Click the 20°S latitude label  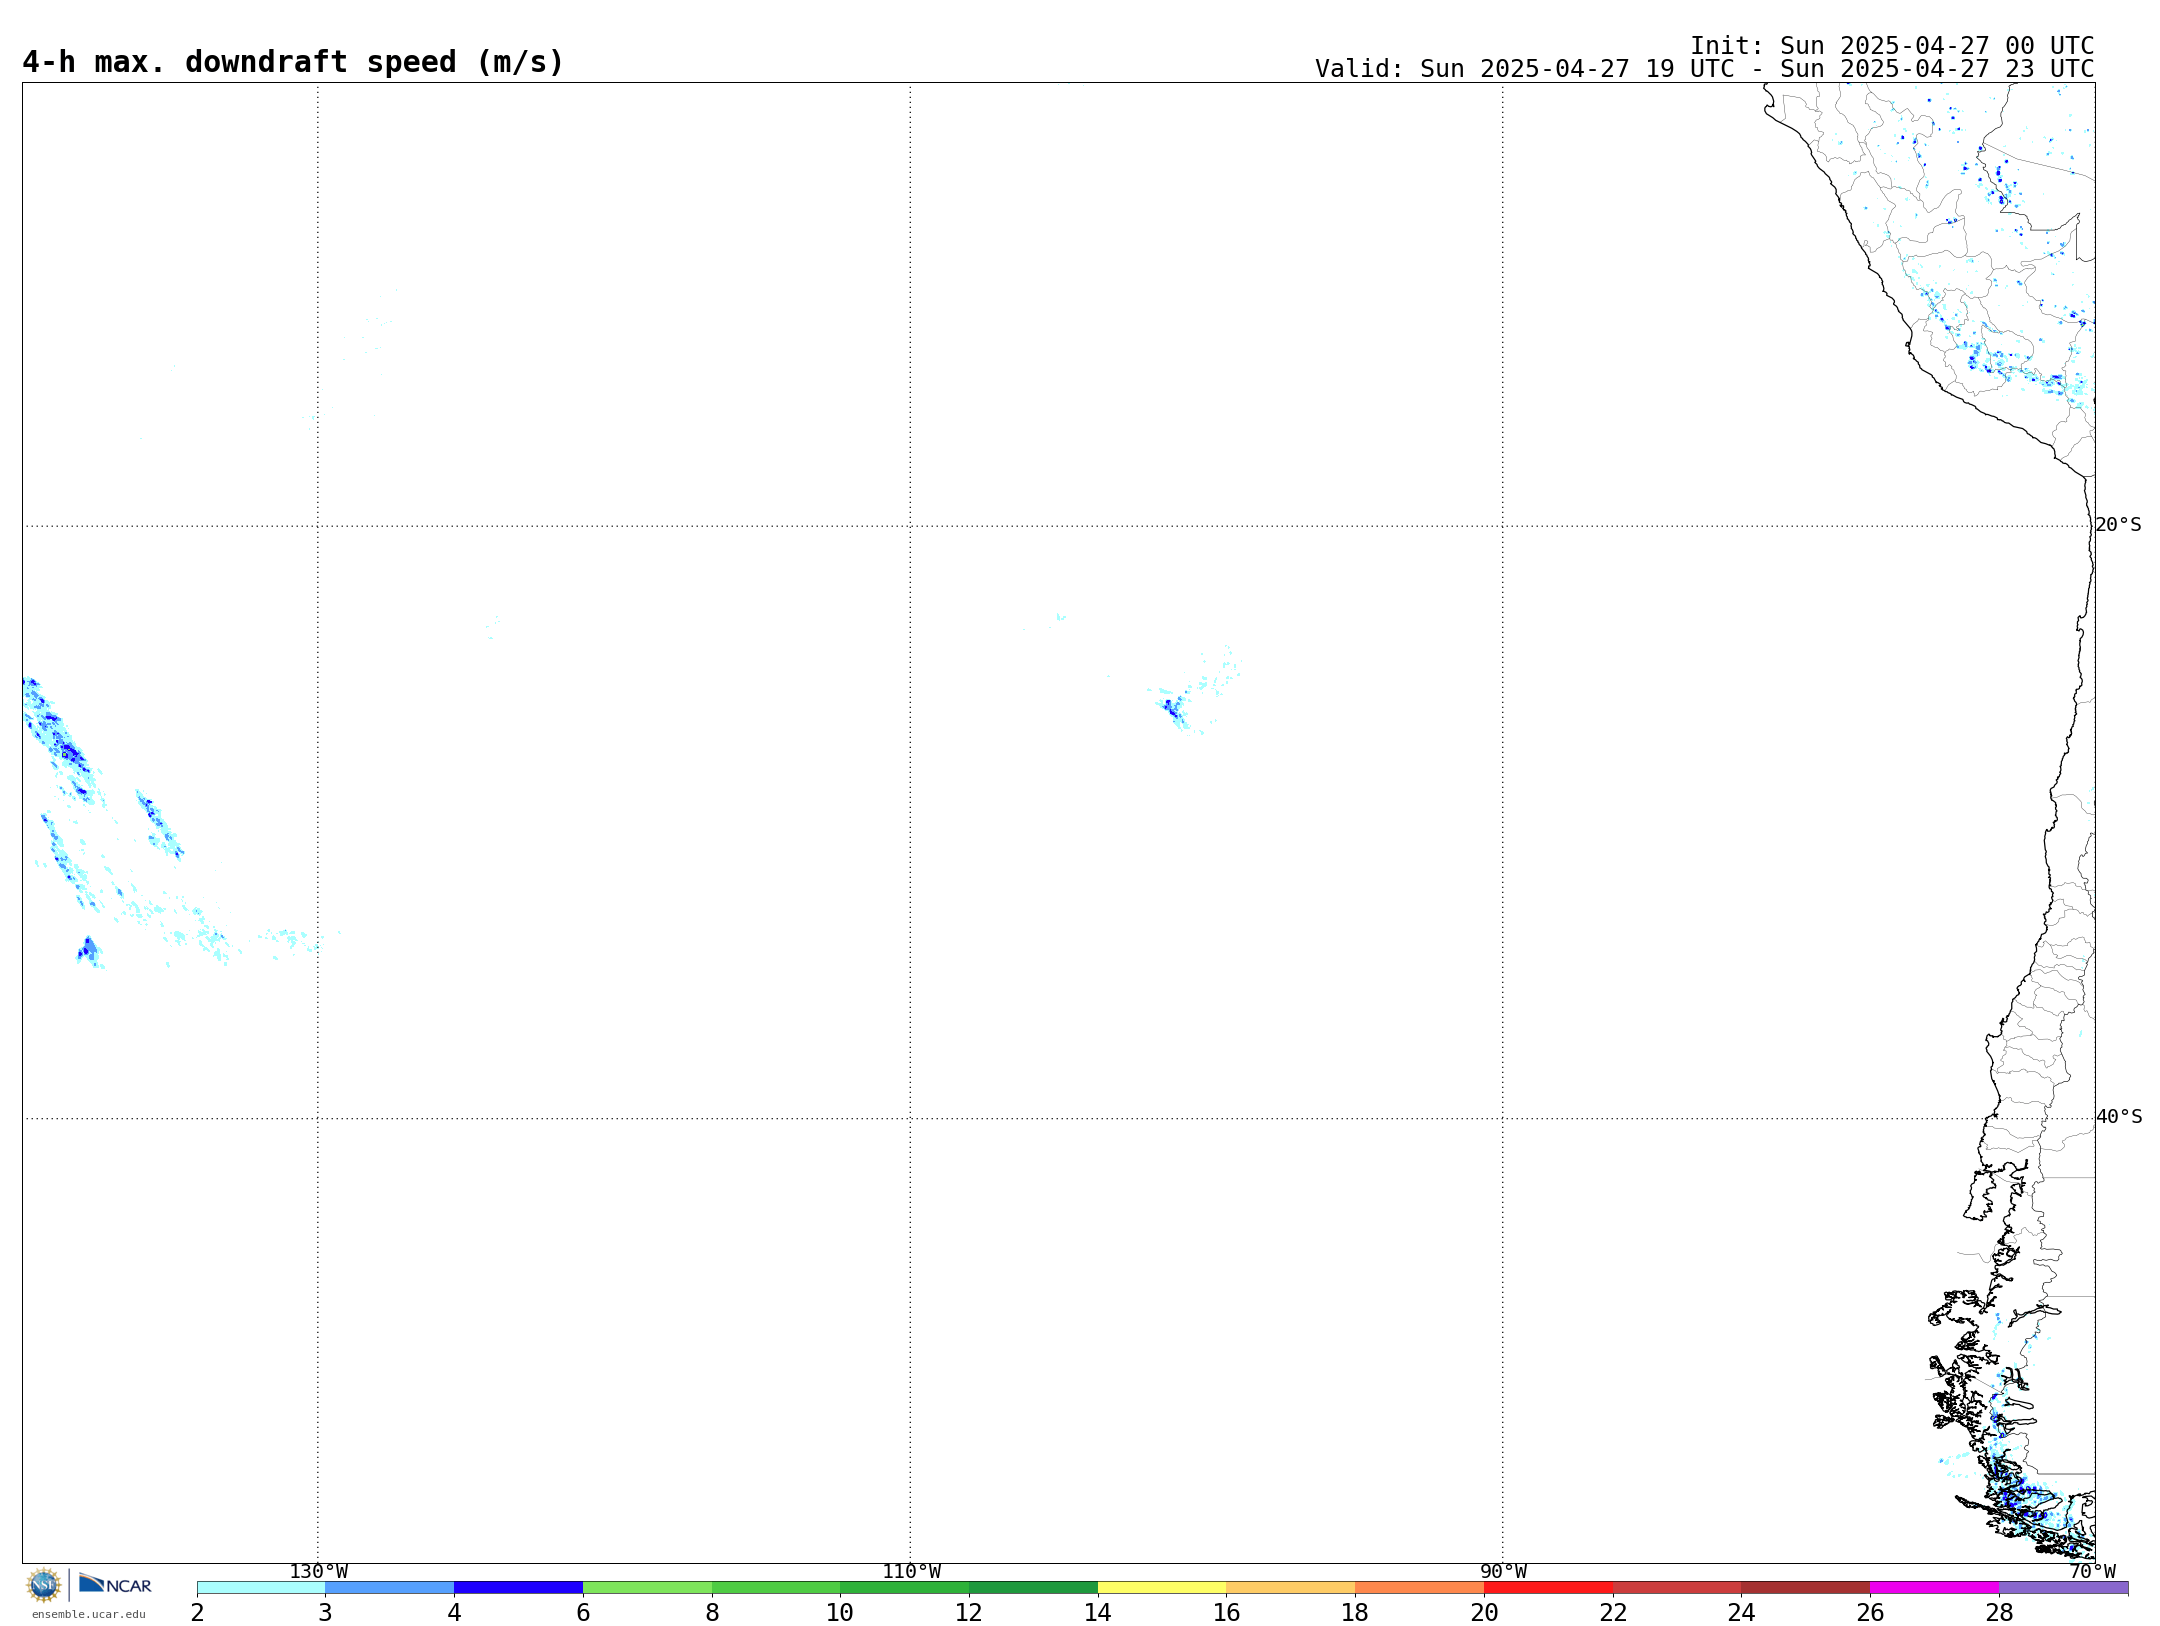pyautogui.click(x=2118, y=525)
